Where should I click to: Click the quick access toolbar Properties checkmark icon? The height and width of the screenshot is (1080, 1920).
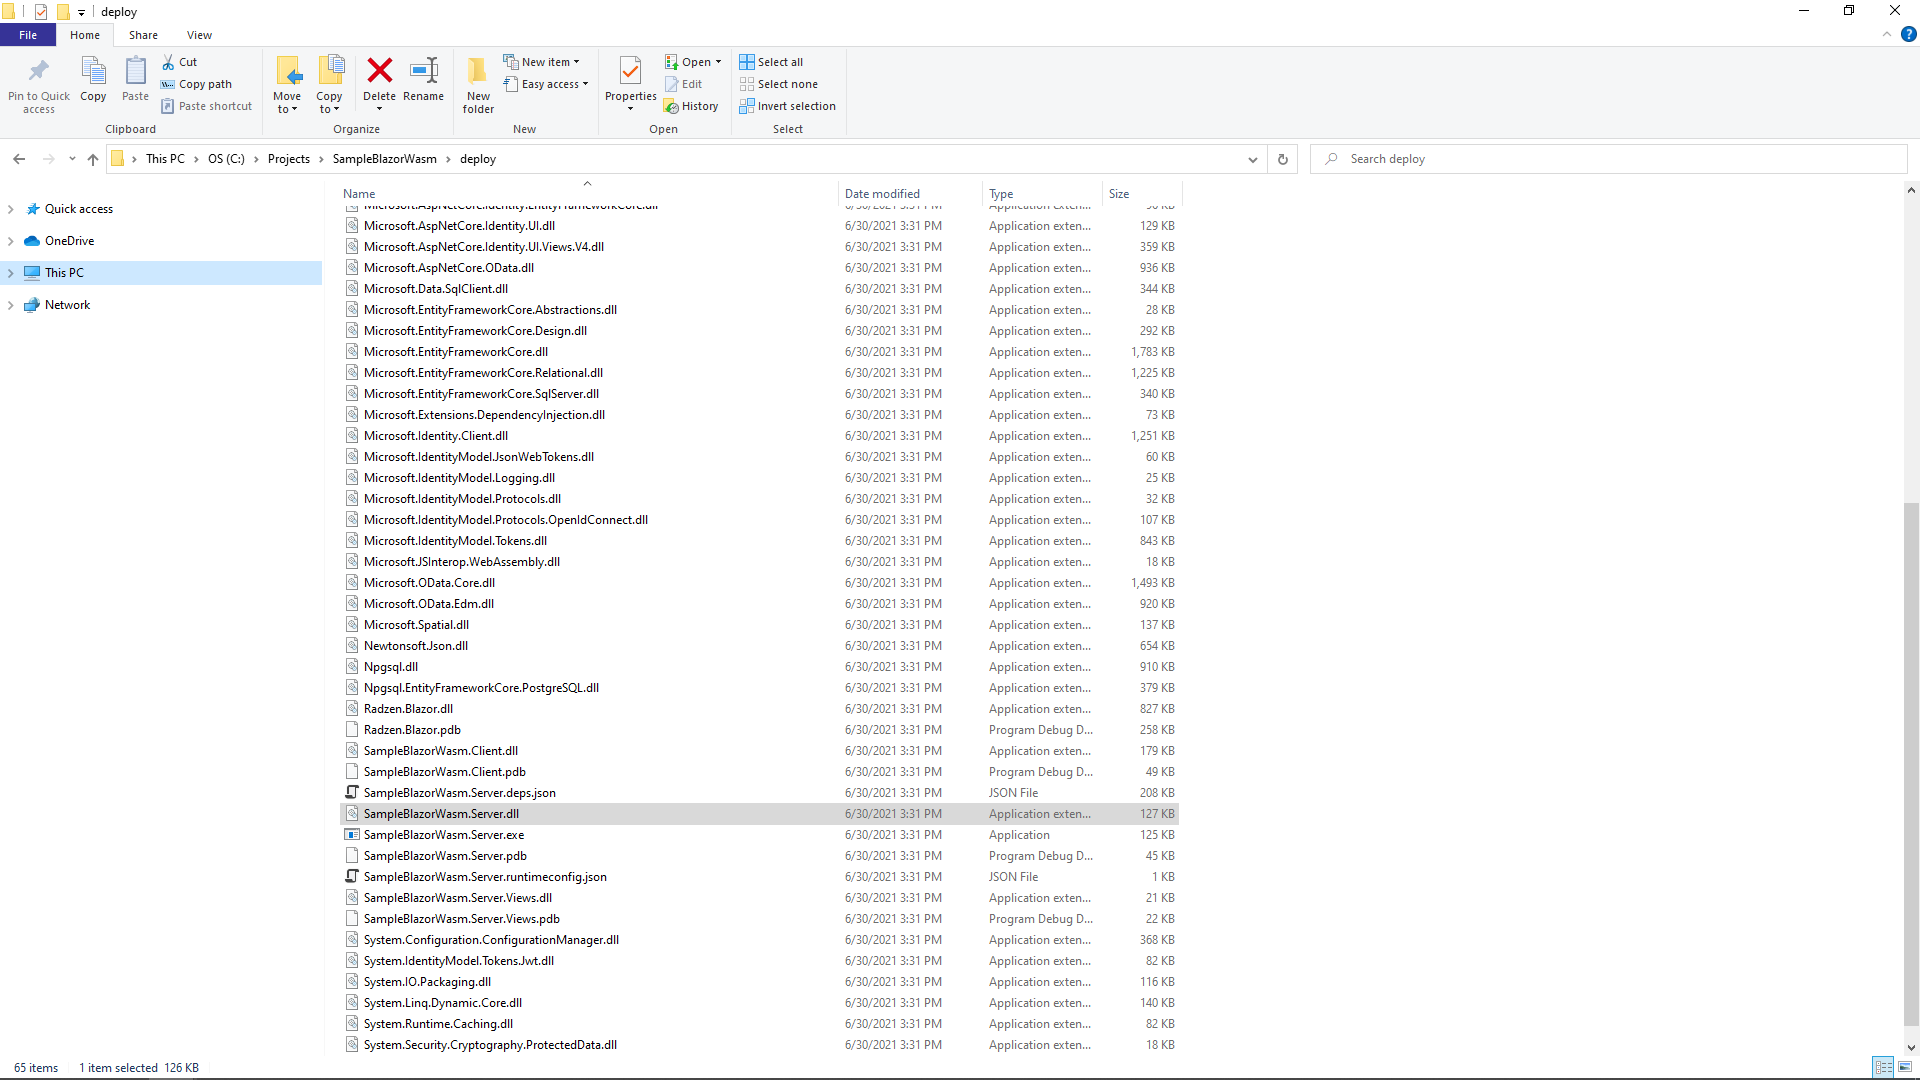coord(41,12)
